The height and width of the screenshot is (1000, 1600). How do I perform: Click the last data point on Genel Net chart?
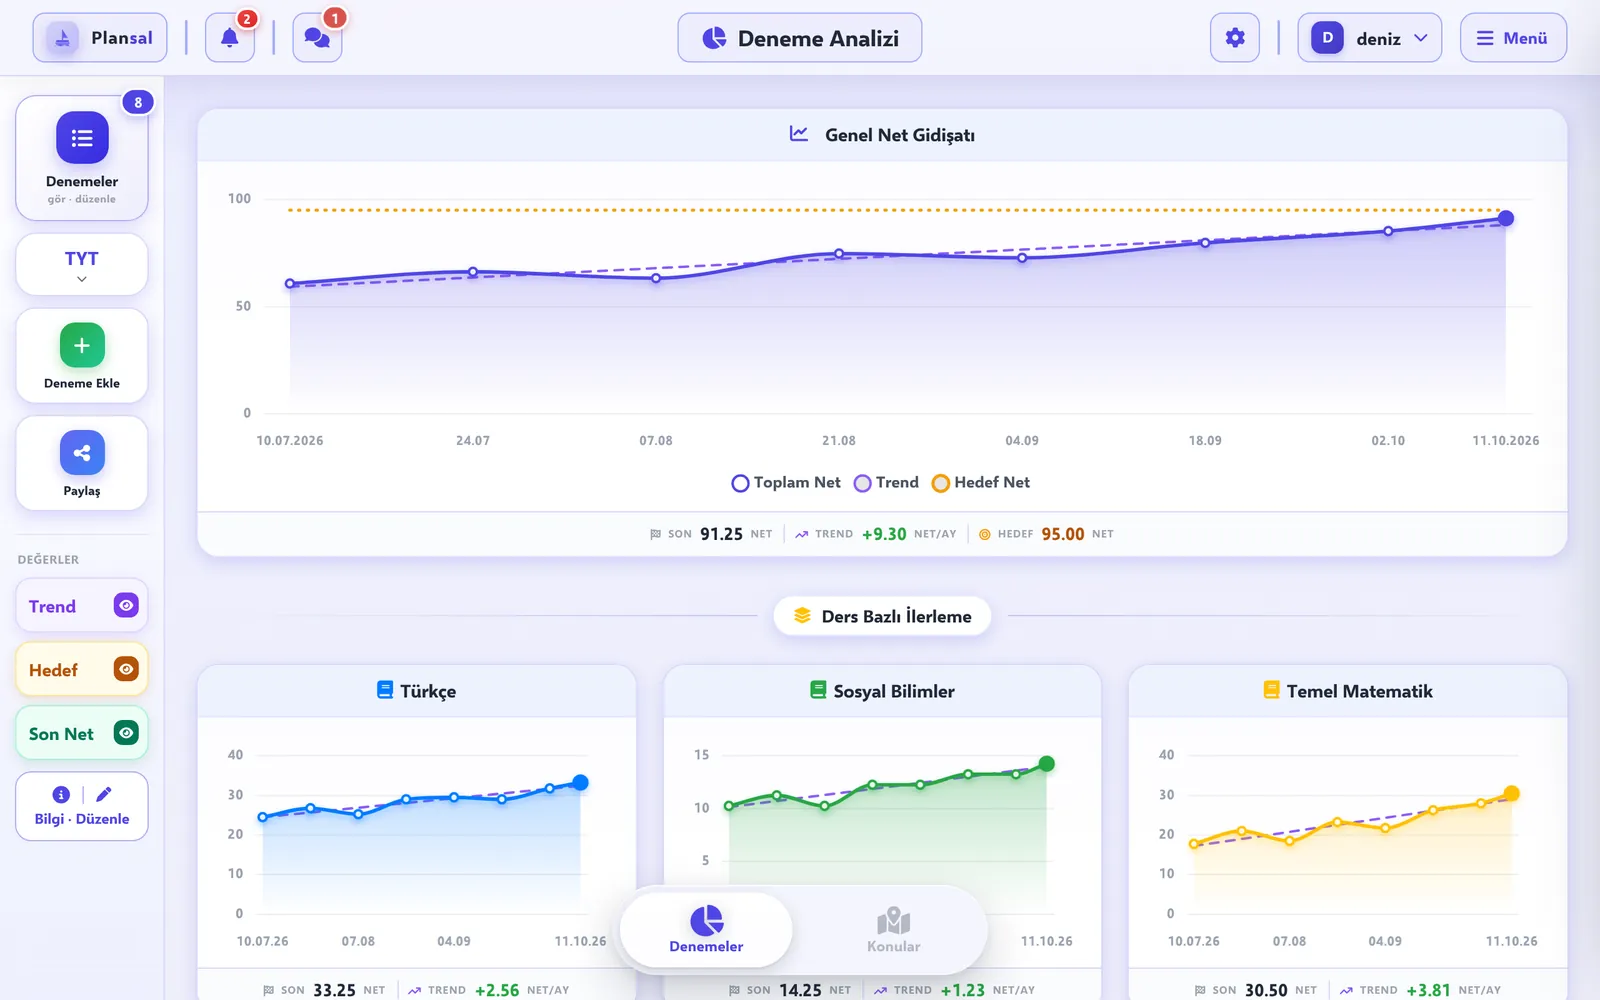coord(1505,218)
